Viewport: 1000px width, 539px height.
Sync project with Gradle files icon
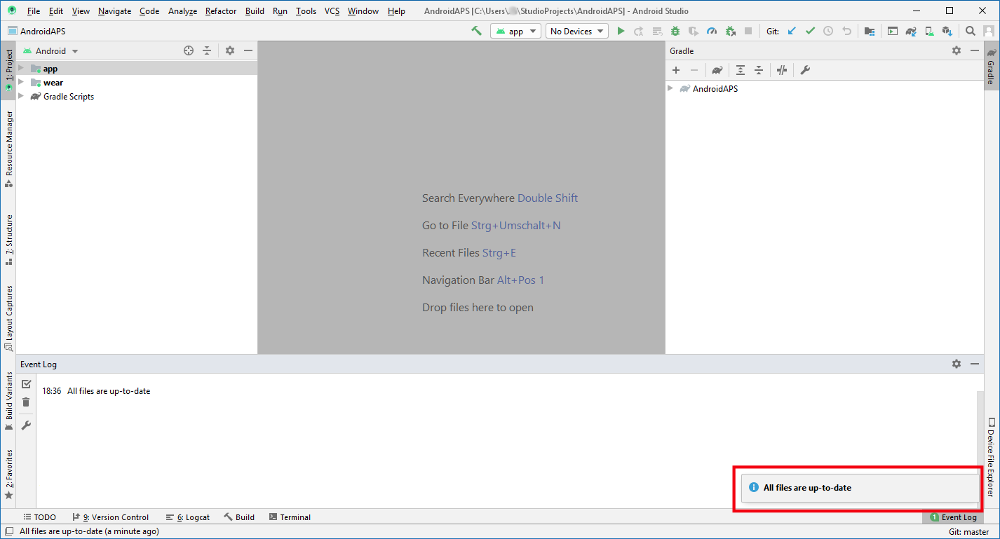[911, 31]
